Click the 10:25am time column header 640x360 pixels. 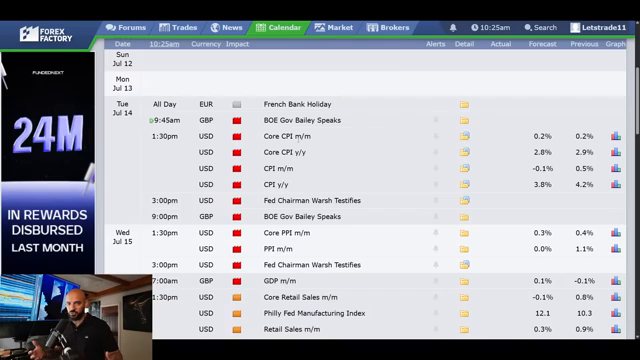(x=164, y=44)
